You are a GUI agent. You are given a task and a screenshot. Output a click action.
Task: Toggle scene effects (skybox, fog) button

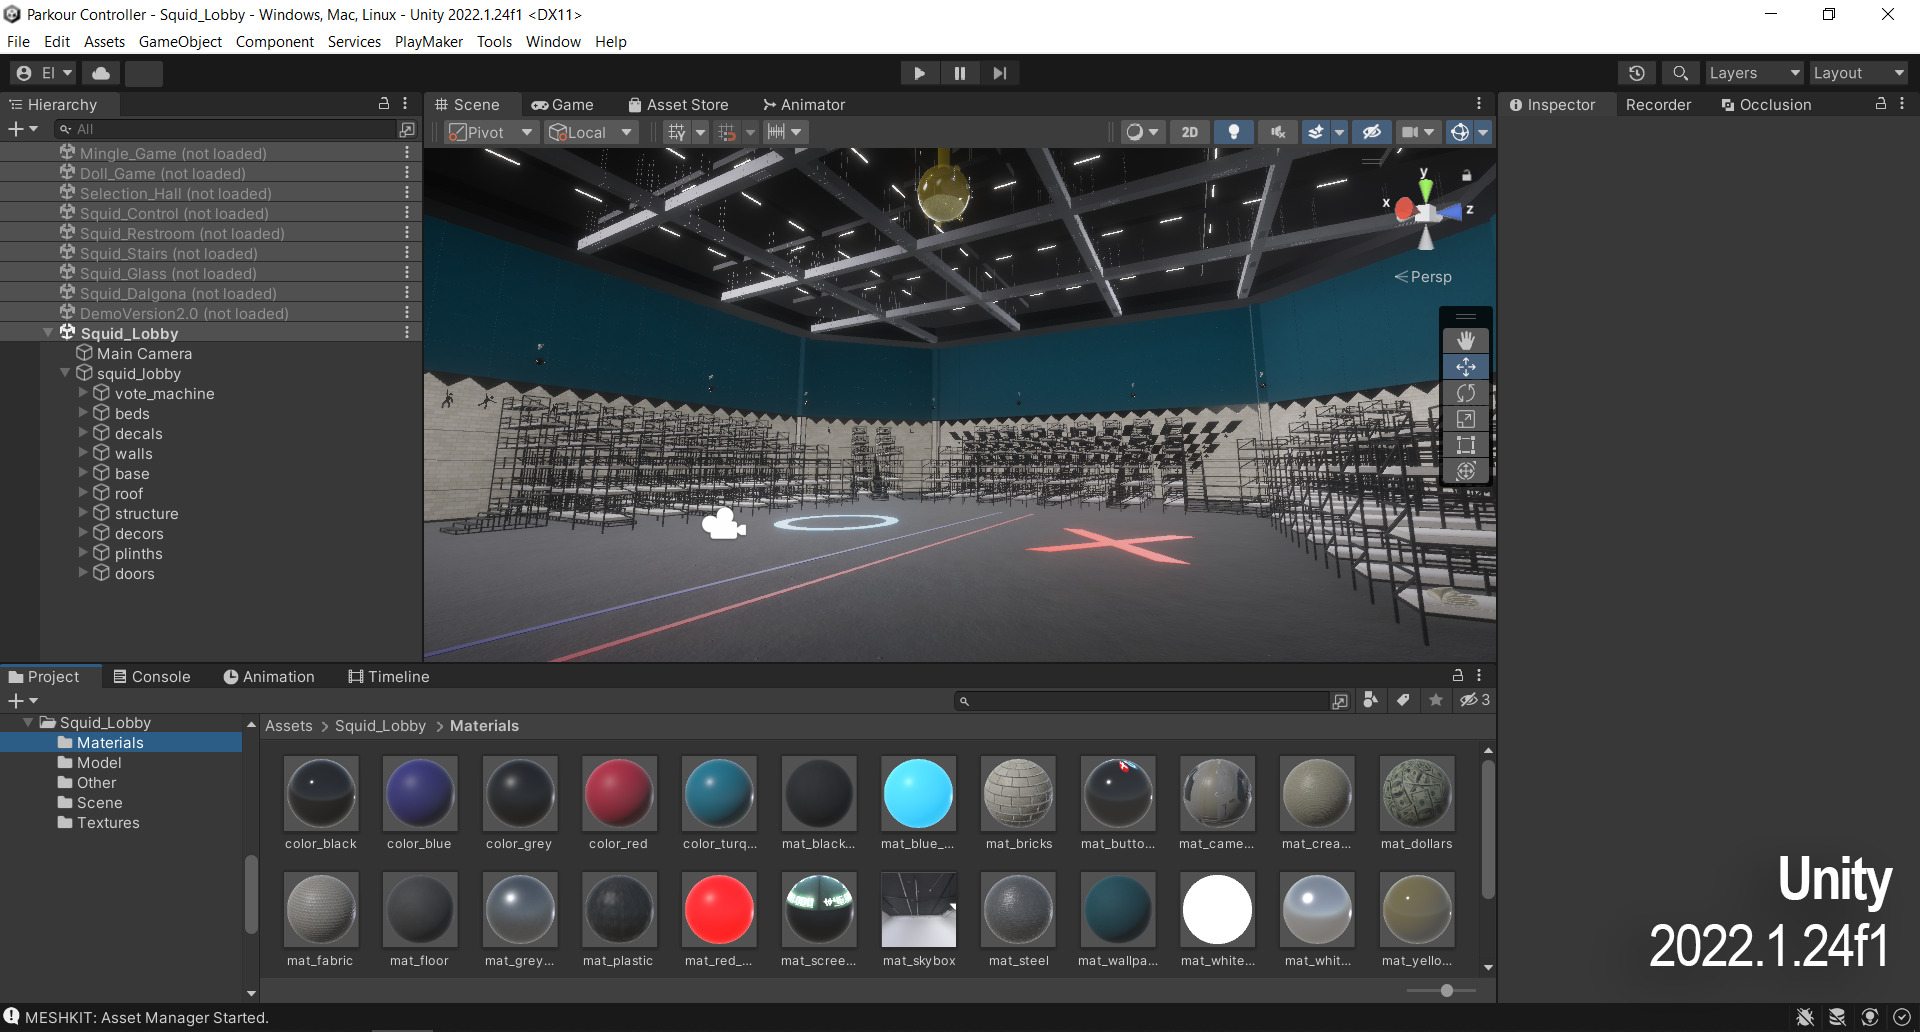click(x=1316, y=132)
